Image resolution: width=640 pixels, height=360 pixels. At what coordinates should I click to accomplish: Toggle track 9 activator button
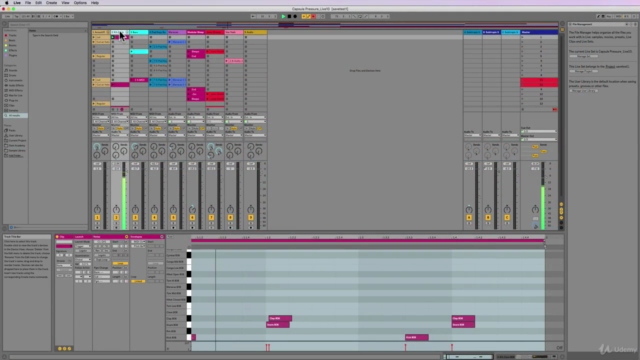[251, 218]
